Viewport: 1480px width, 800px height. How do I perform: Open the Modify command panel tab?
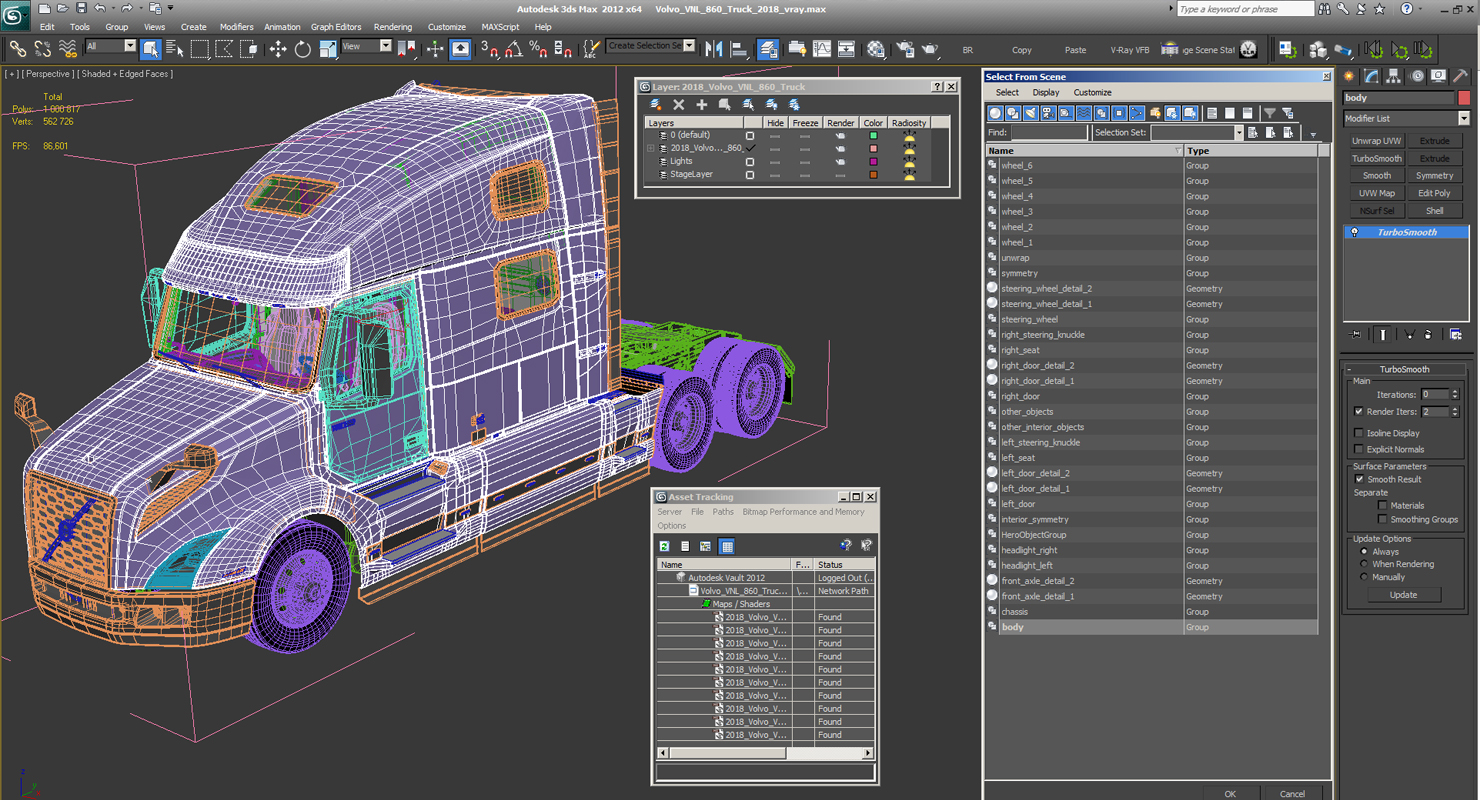click(x=1371, y=76)
